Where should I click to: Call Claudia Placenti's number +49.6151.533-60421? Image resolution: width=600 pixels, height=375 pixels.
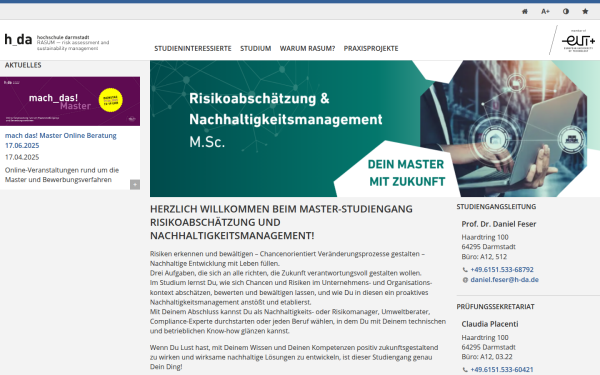(502, 370)
